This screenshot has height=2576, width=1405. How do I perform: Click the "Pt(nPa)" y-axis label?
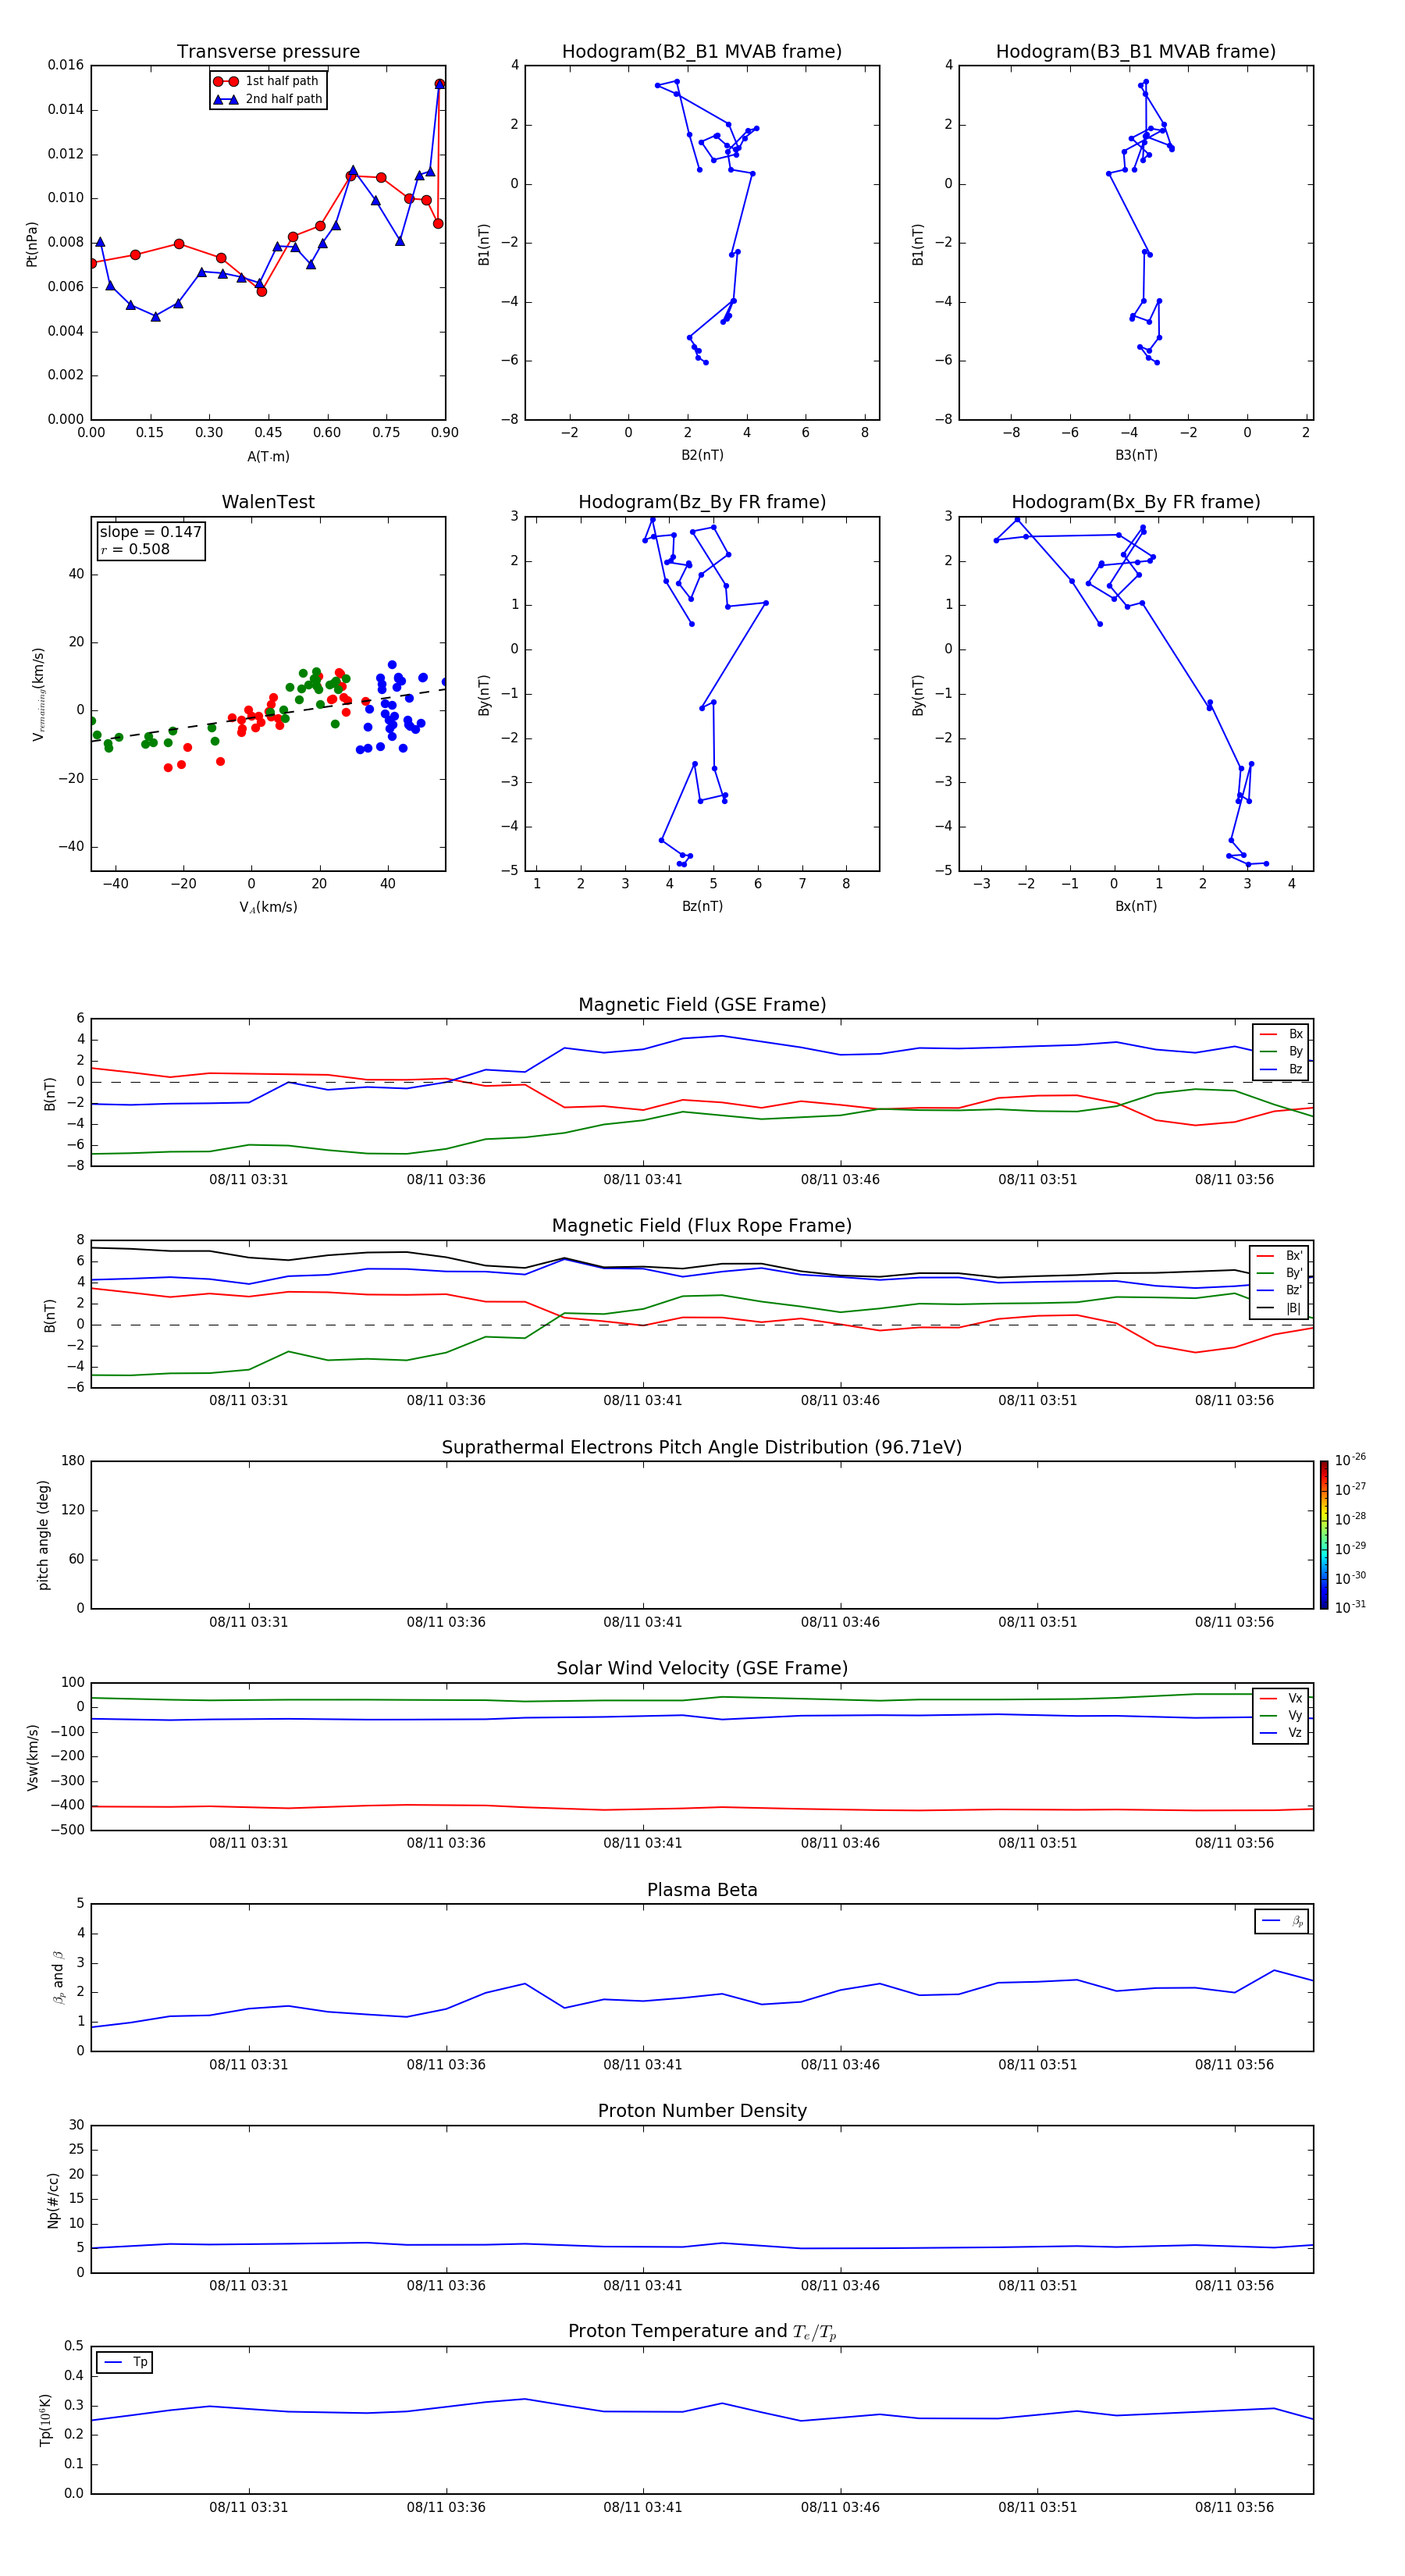click(x=32, y=244)
